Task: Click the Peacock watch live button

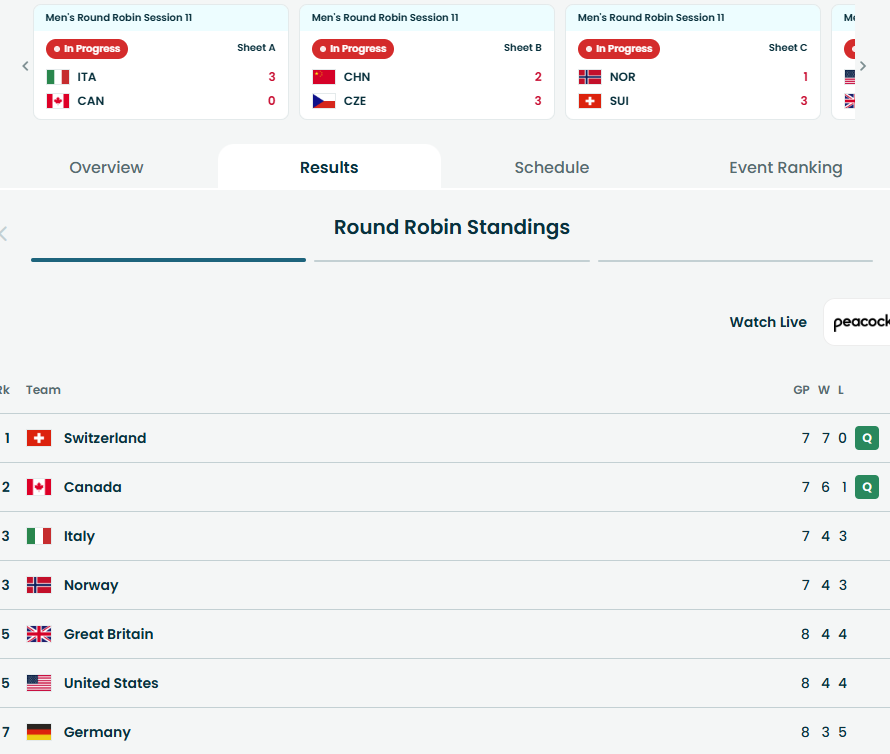Action: (x=857, y=322)
